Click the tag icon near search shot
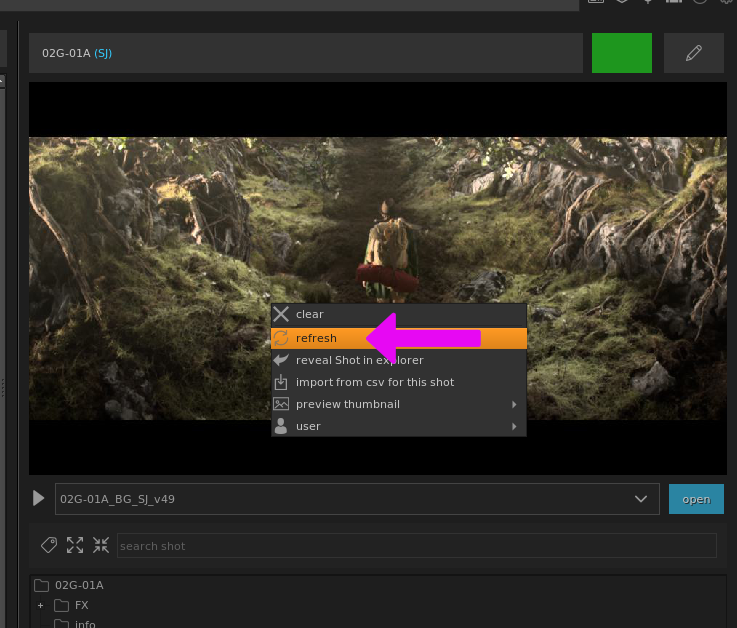 (x=49, y=545)
